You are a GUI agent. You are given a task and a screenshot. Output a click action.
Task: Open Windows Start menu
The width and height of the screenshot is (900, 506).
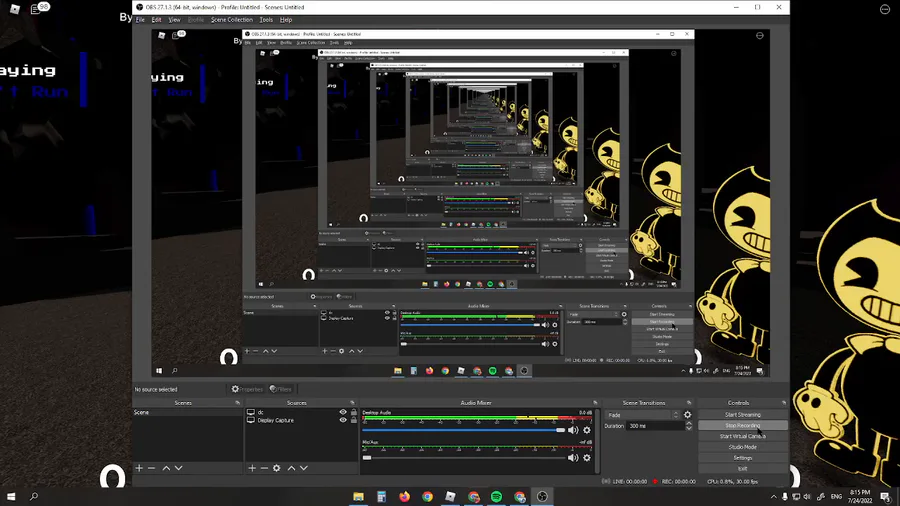[x=11, y=496]
